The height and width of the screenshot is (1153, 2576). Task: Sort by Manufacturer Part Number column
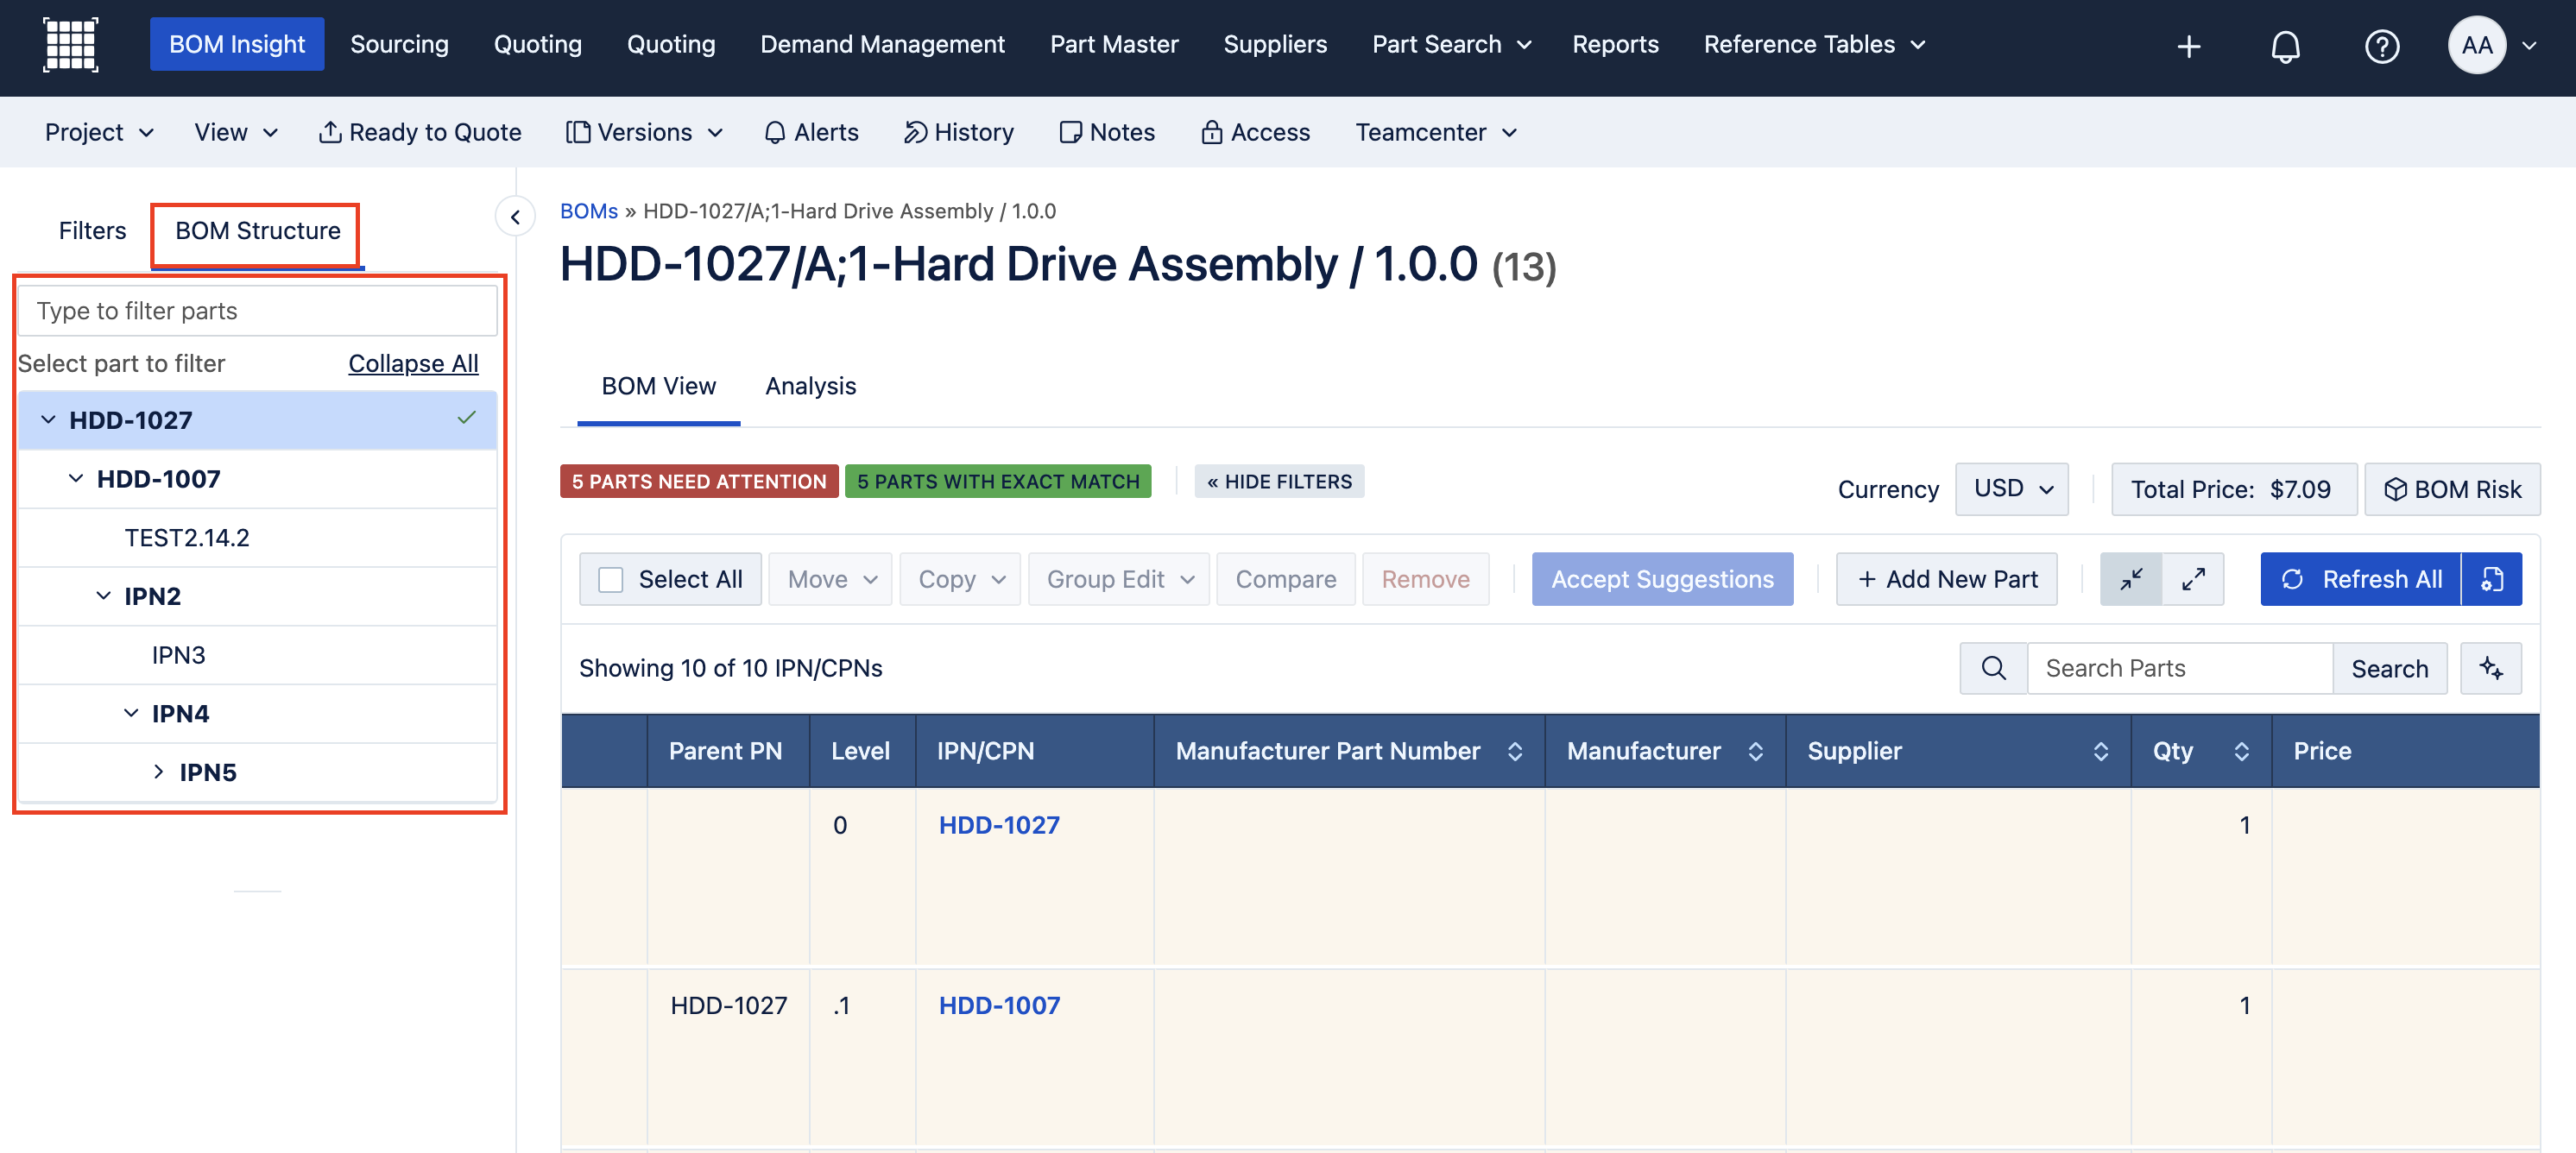pyautogui.click(x=1514, y=751)
